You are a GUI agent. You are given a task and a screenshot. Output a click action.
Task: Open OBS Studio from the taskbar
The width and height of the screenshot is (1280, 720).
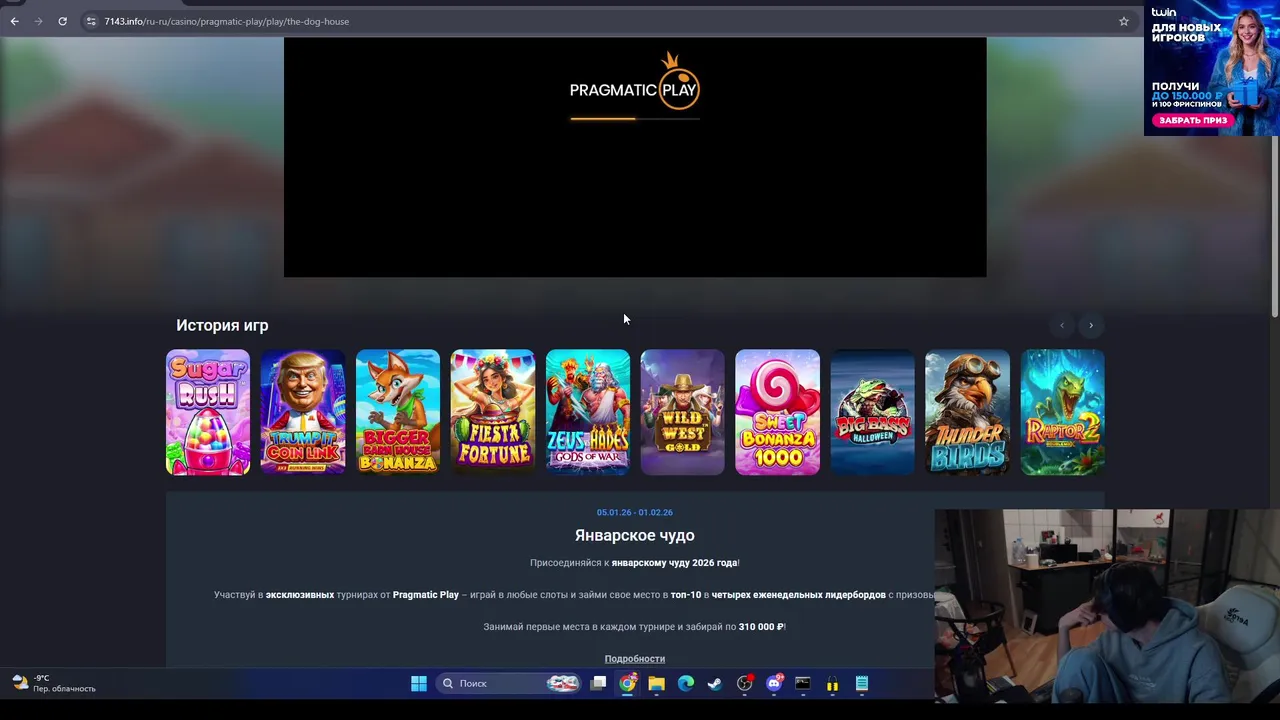(744, 684)
